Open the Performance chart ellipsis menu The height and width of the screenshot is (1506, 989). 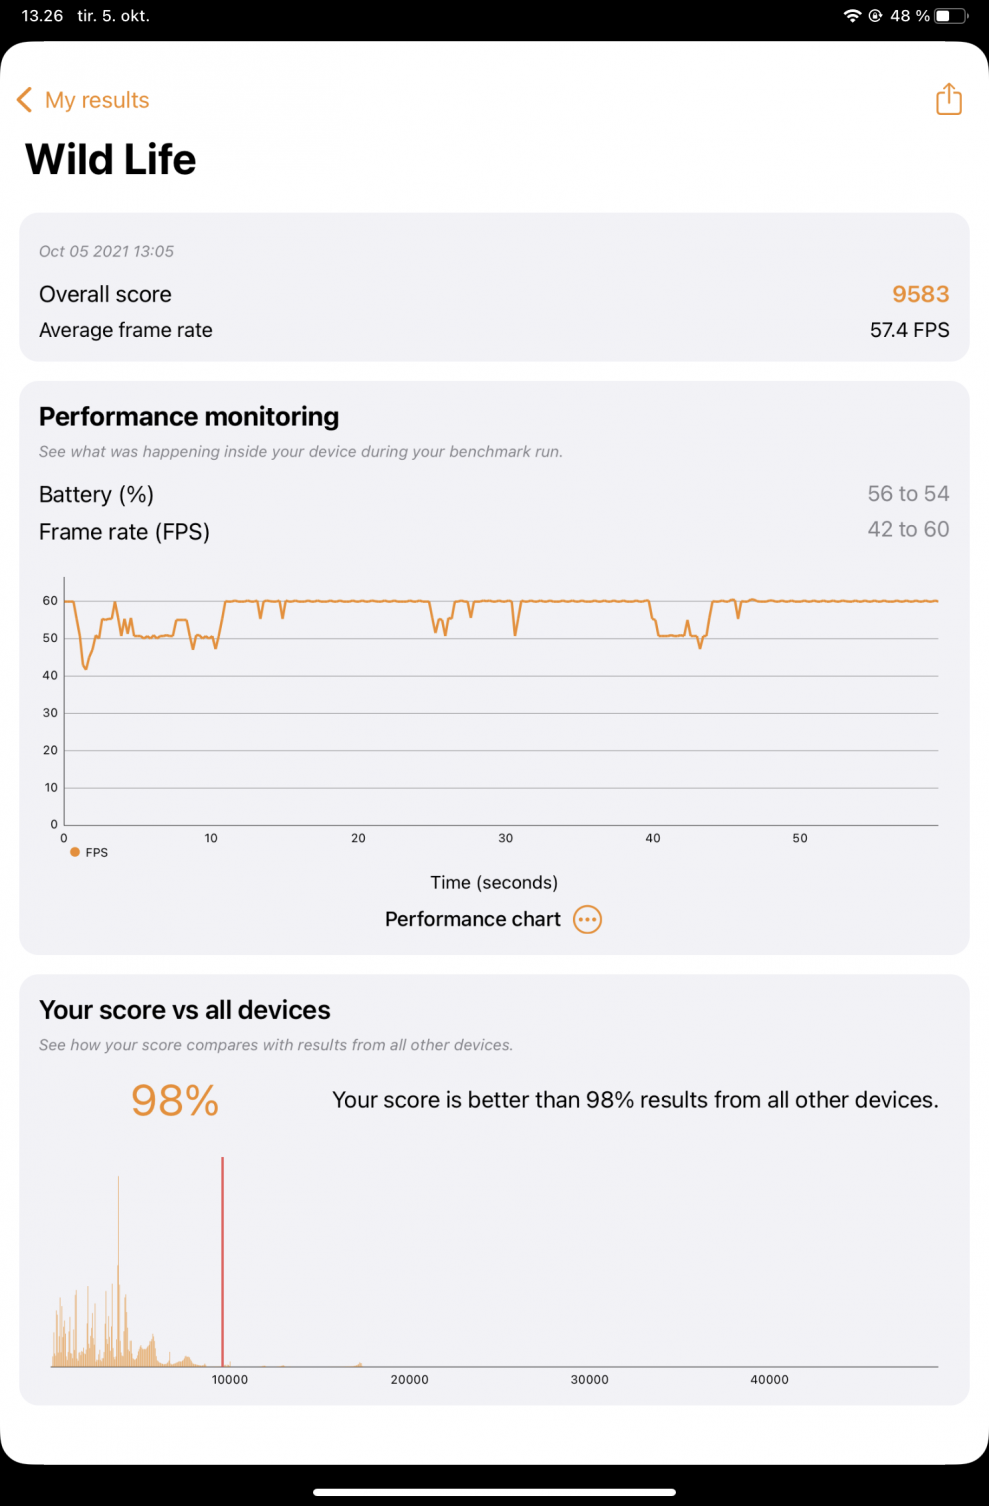pyautogui.click(x=587, y=919)
